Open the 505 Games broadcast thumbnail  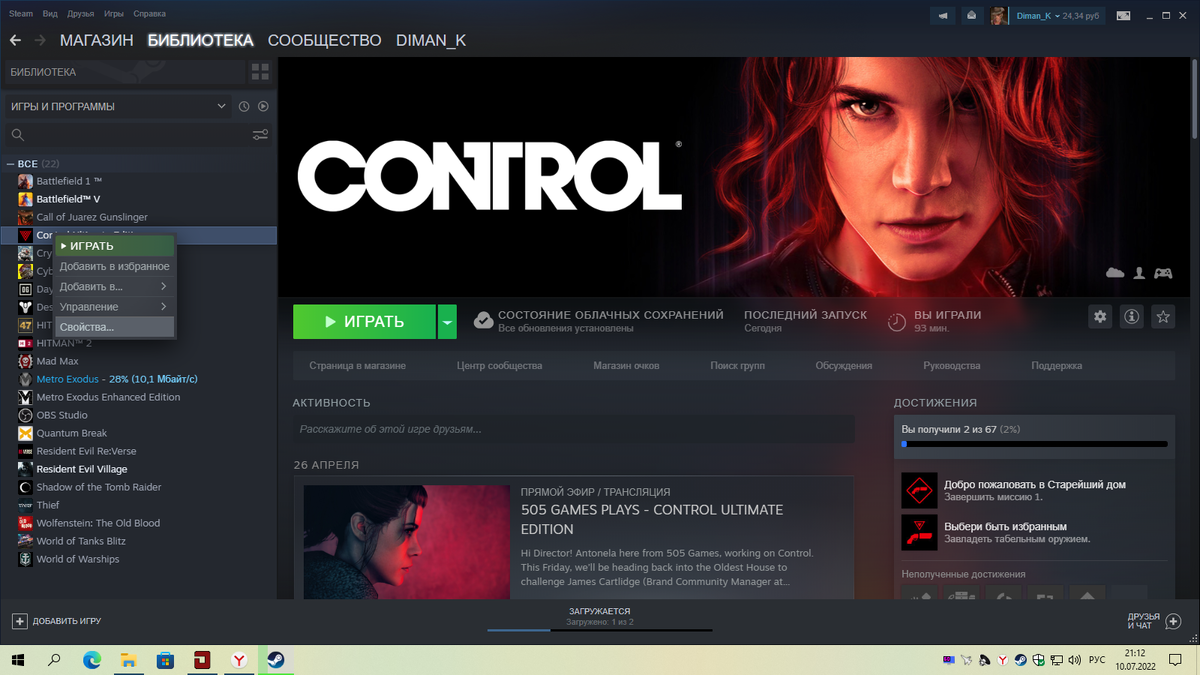click(407, 542)
